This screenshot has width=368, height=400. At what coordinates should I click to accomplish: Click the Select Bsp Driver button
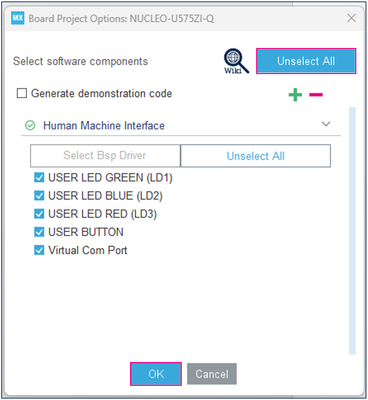coord(105,156)
